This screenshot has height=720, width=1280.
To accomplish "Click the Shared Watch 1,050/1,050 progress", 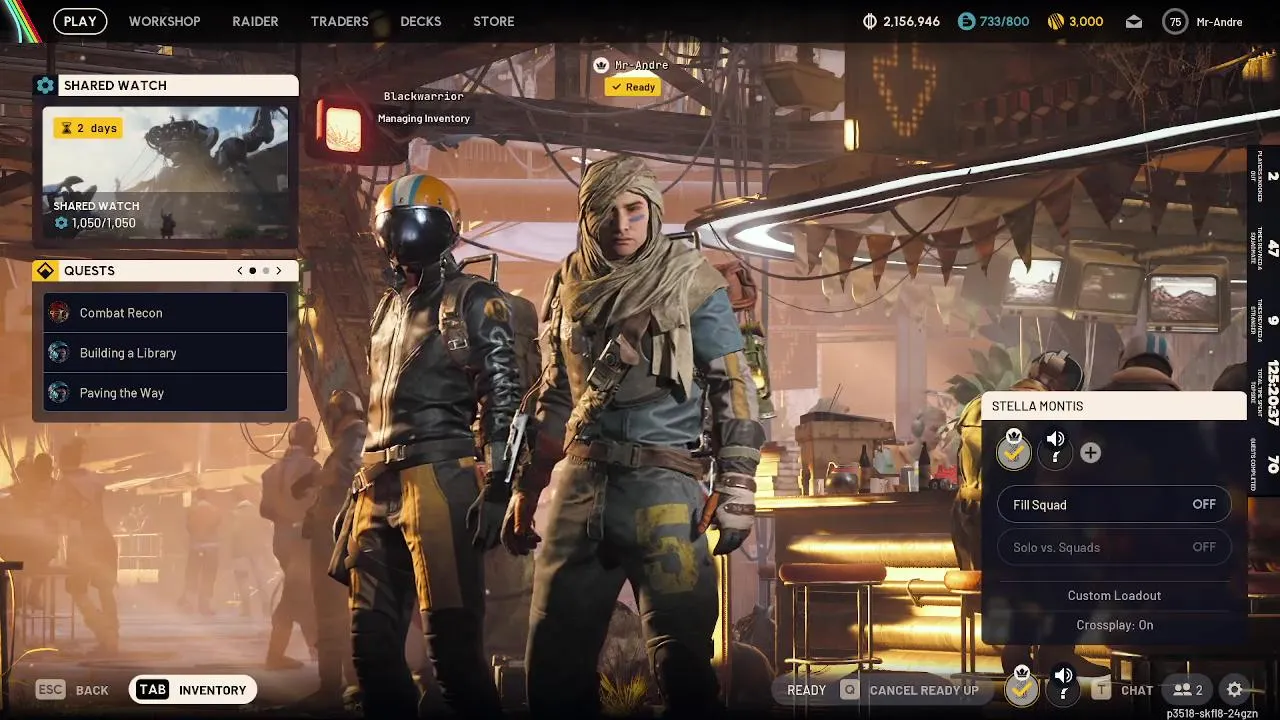I will [96, 223].
